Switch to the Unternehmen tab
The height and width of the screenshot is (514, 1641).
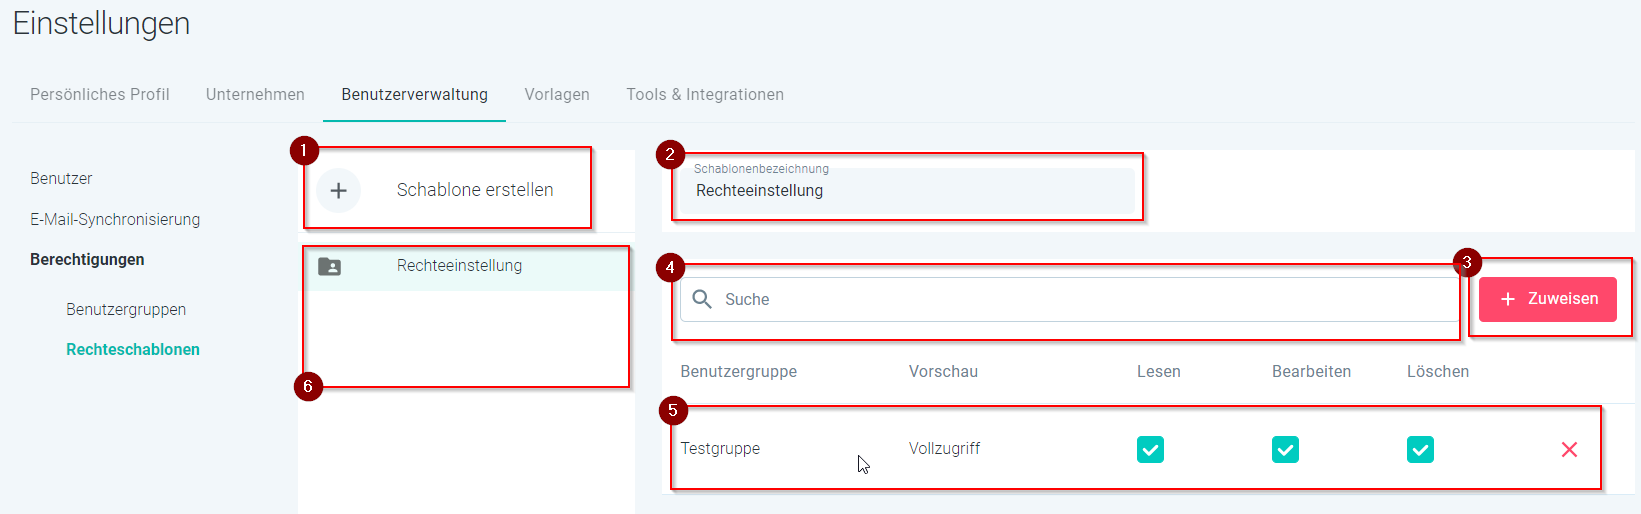[x=255, y=94]
